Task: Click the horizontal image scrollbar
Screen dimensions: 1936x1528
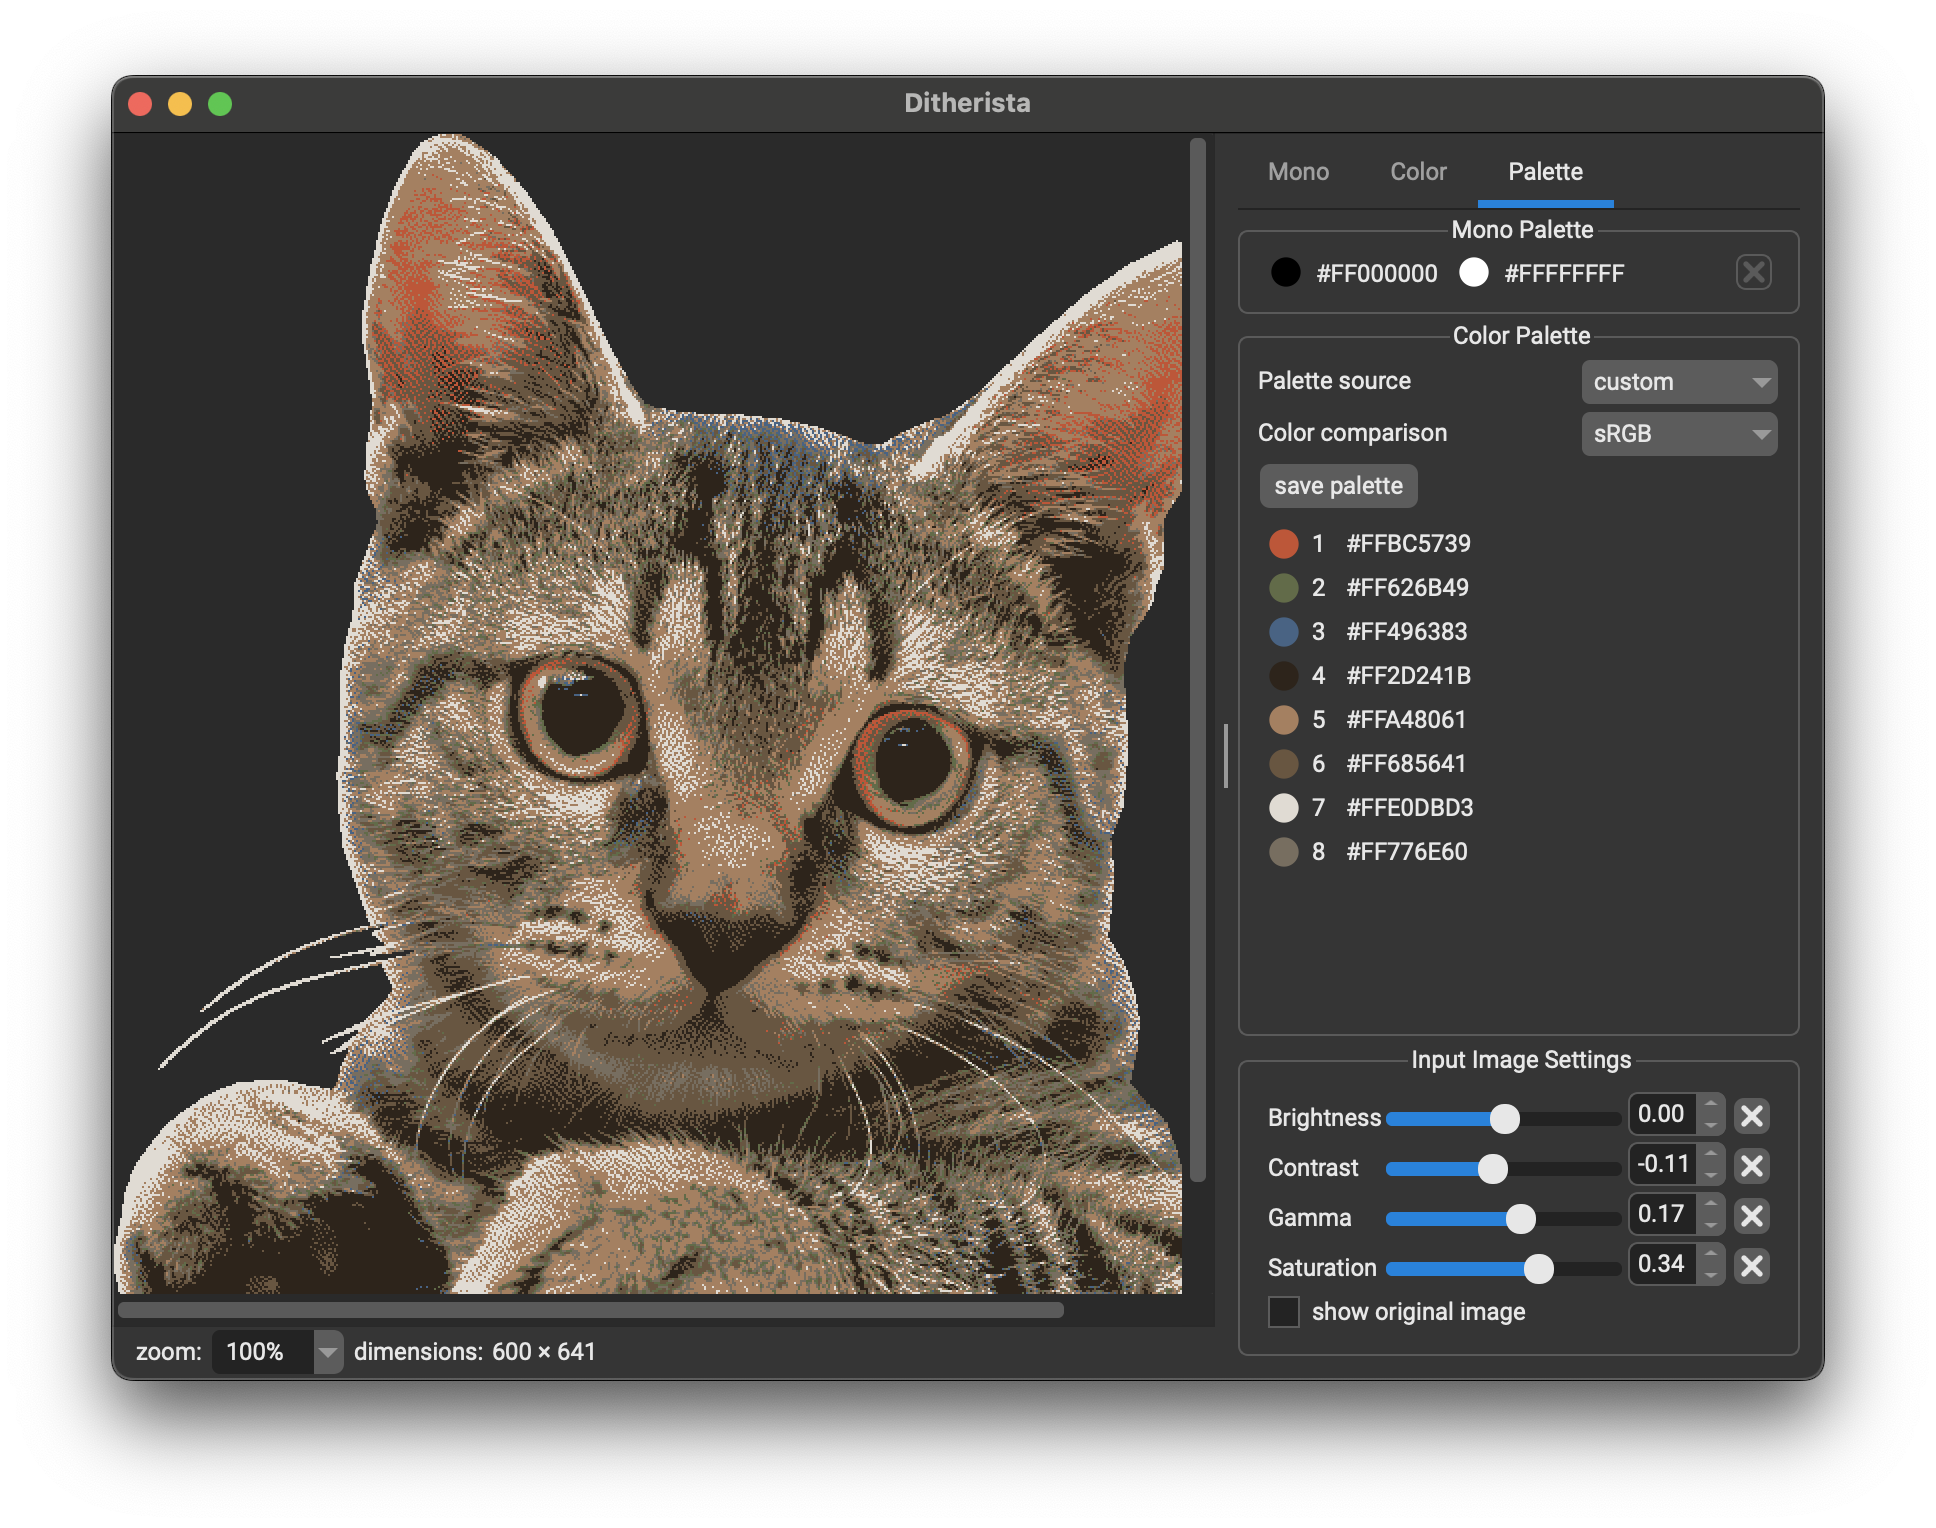Action: (x=590, y=1310)
